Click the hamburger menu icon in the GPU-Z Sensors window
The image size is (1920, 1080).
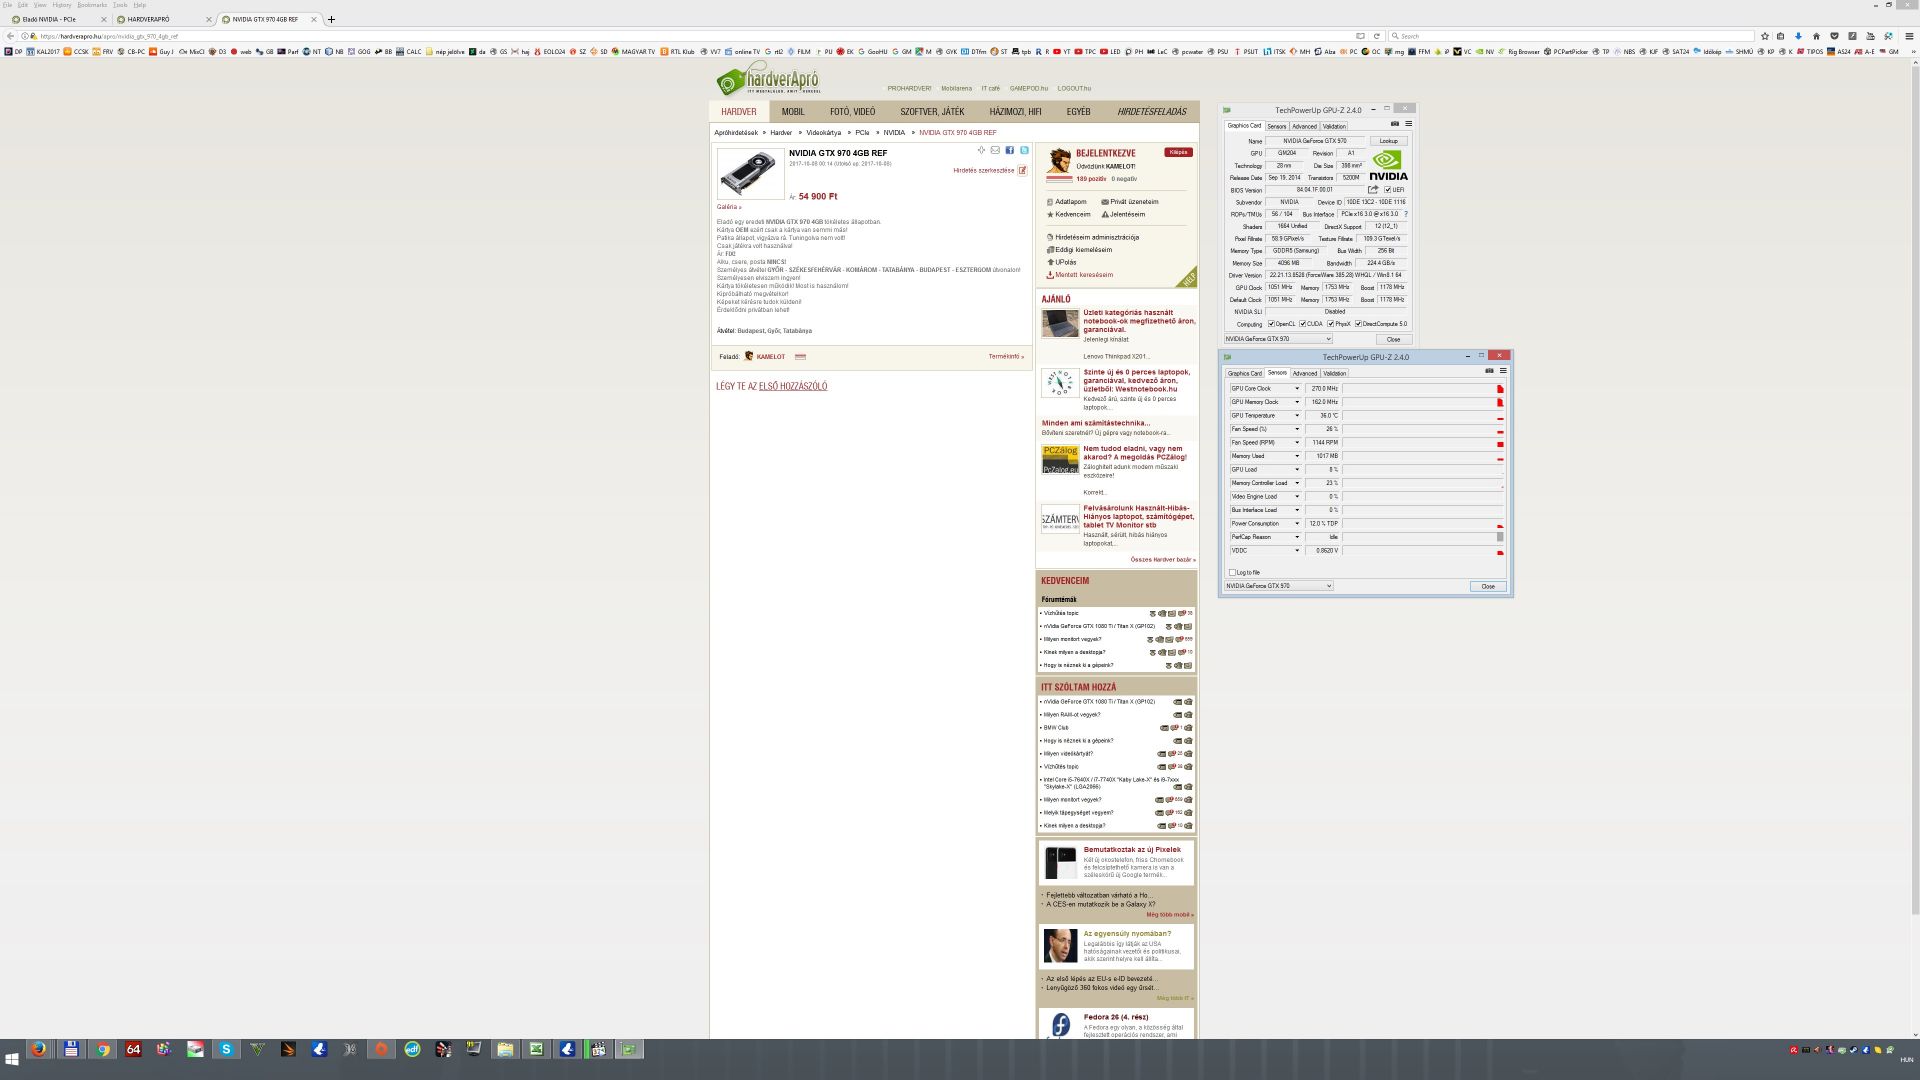[x=1503, y=371]
